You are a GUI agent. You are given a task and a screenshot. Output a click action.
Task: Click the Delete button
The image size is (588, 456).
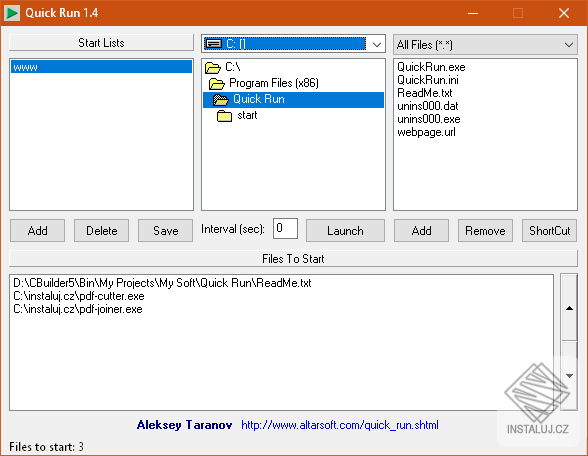pos(102,231)
